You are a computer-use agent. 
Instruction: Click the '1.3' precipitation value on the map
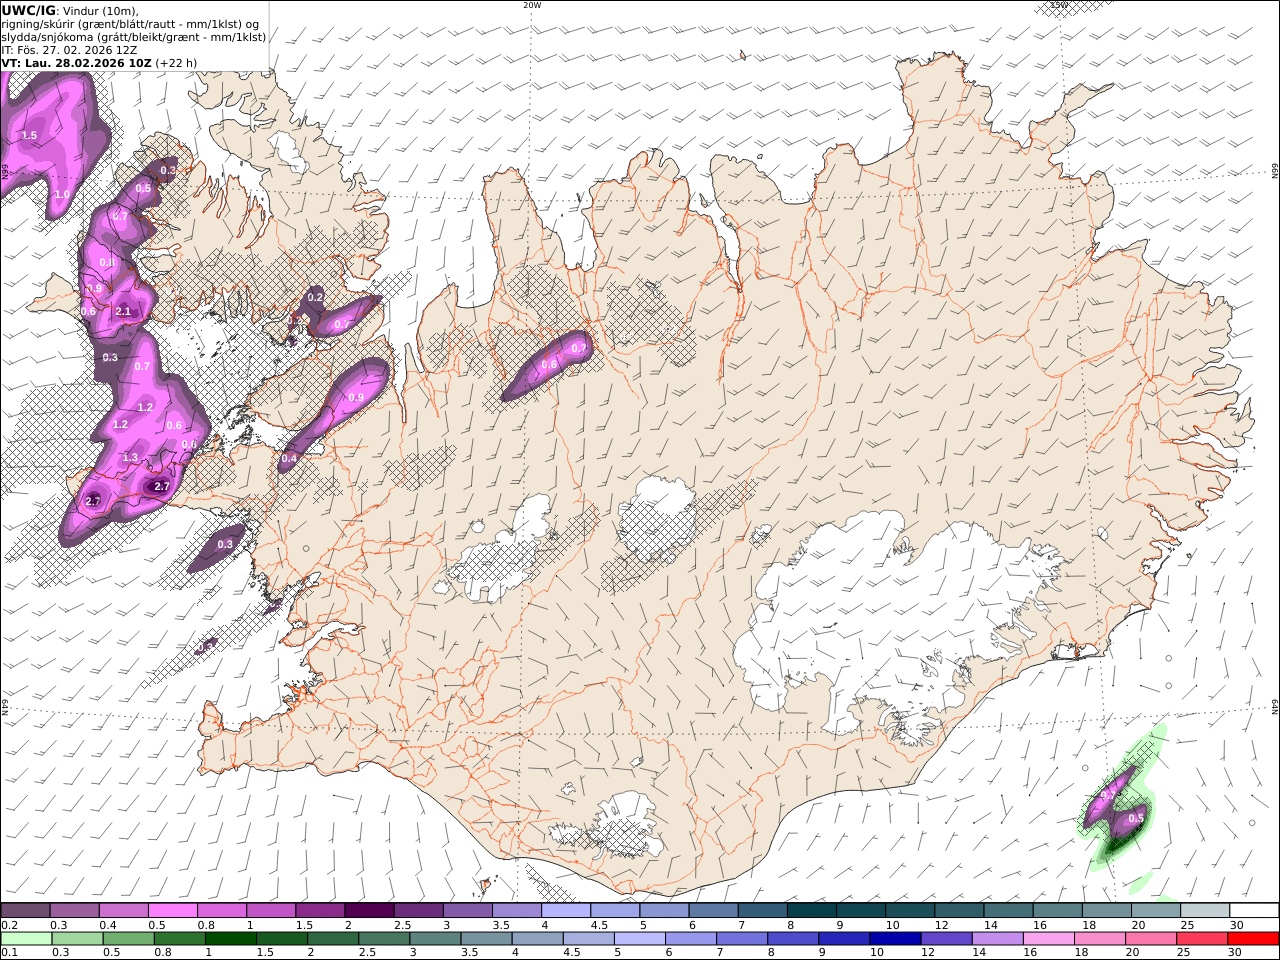coord(130,458)
